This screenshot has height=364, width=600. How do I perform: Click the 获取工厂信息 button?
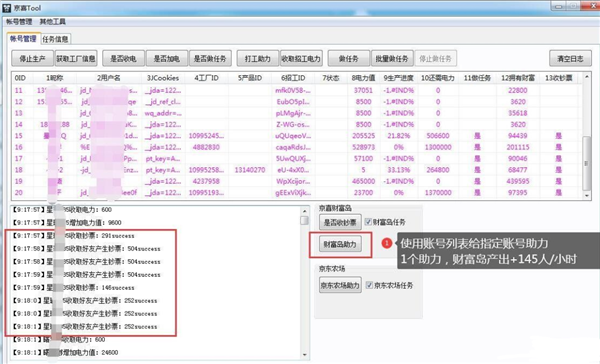[x=76, y=59]
